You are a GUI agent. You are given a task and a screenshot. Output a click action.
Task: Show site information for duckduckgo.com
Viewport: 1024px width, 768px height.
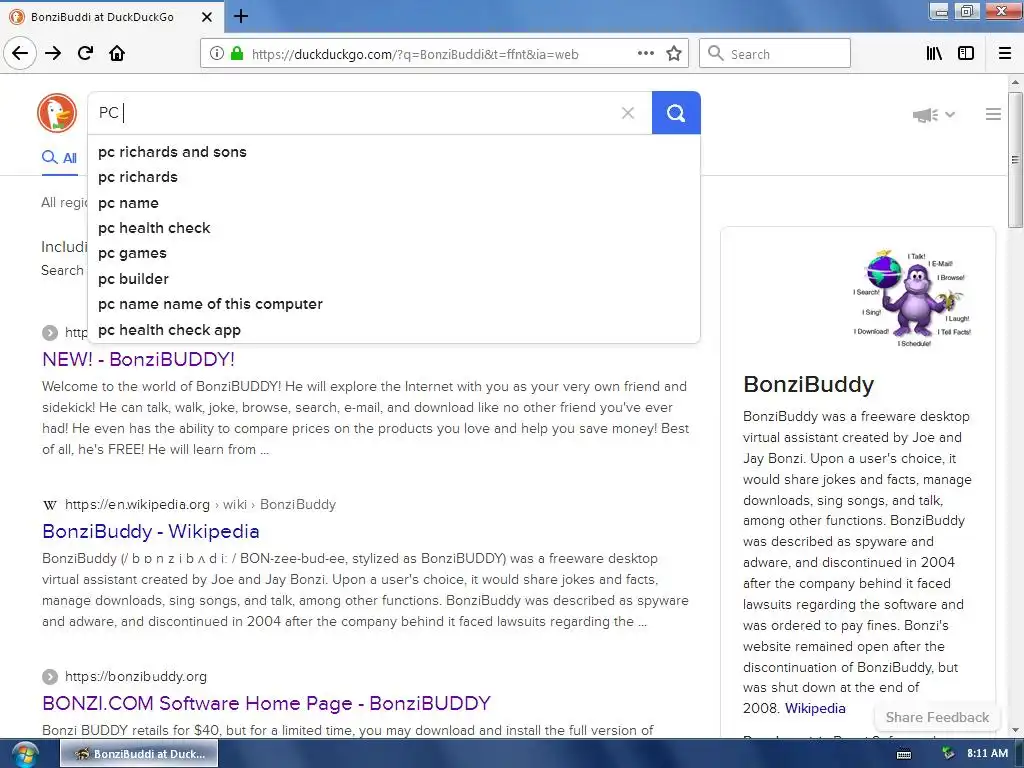217,54
